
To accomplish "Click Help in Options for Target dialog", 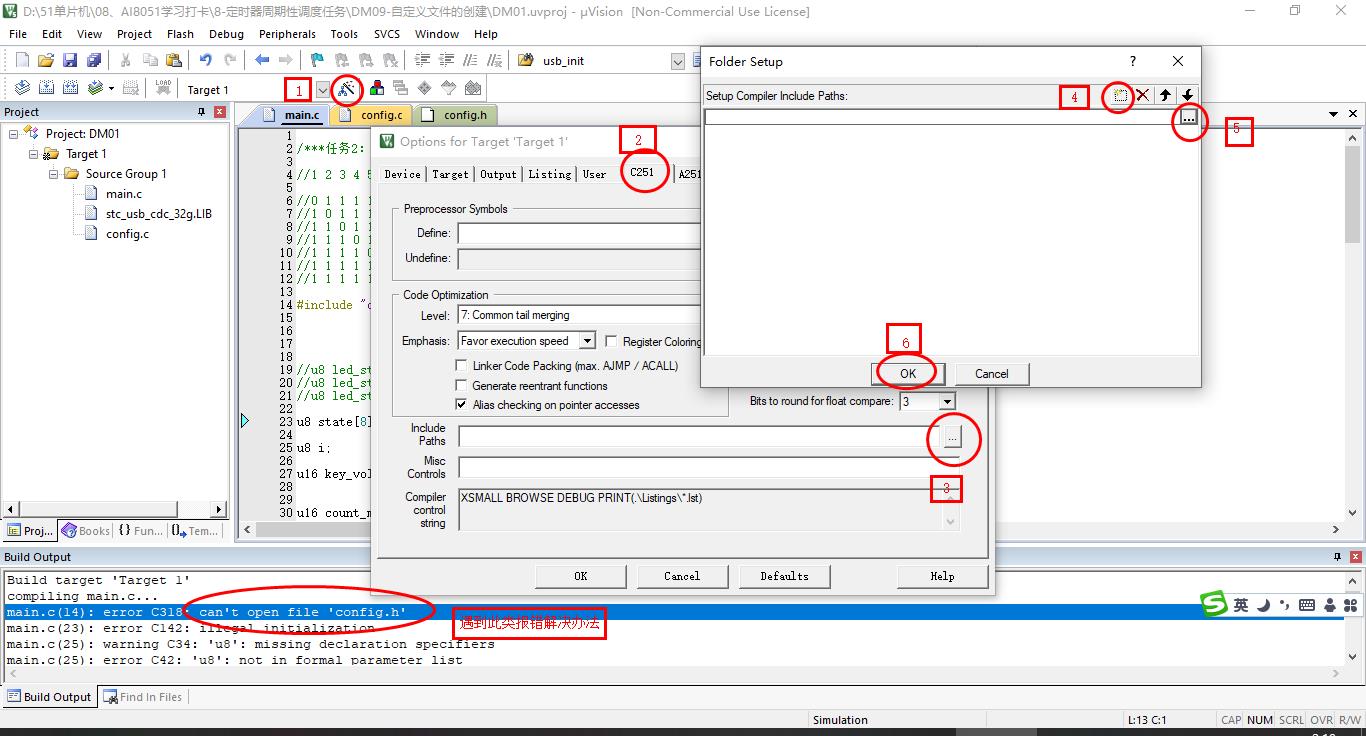I will pos(942,576).
